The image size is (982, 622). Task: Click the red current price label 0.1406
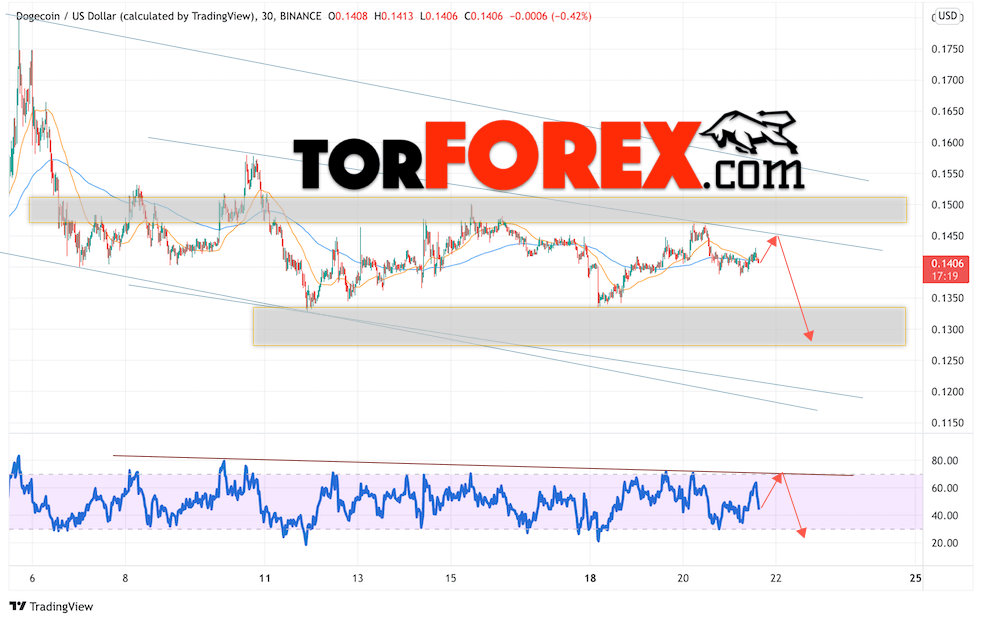946,264
